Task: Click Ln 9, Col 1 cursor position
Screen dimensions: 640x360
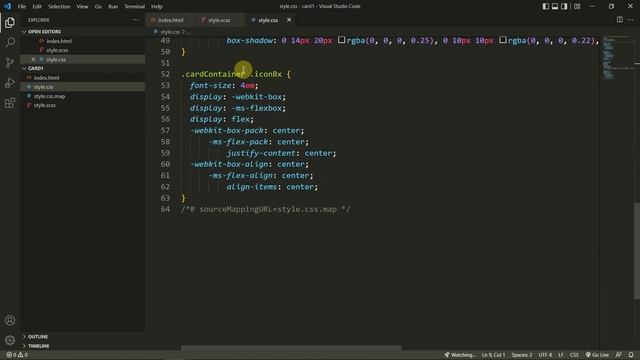Action: click(x=493, y=355)
